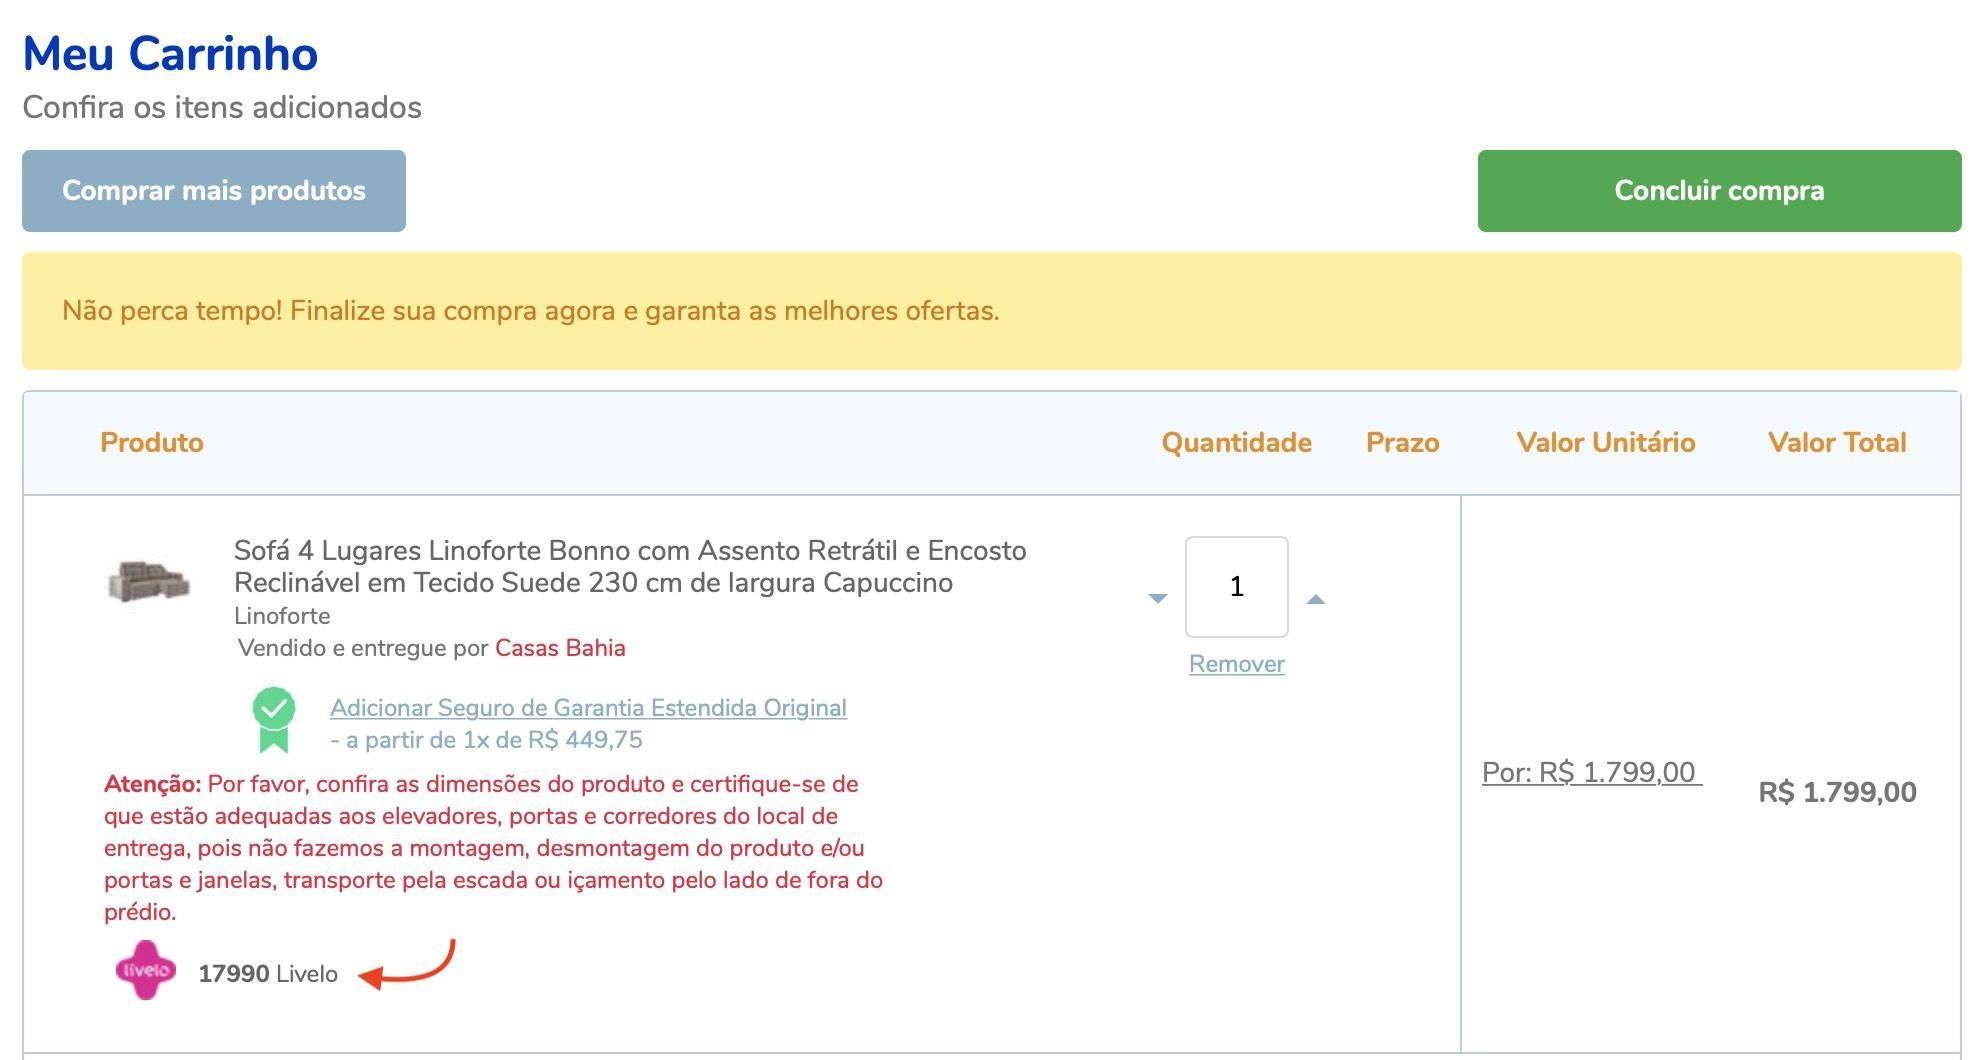Click the 17990 Livelo points text
This screenshot has width=1980, height=1060.
tap(268, 974)
